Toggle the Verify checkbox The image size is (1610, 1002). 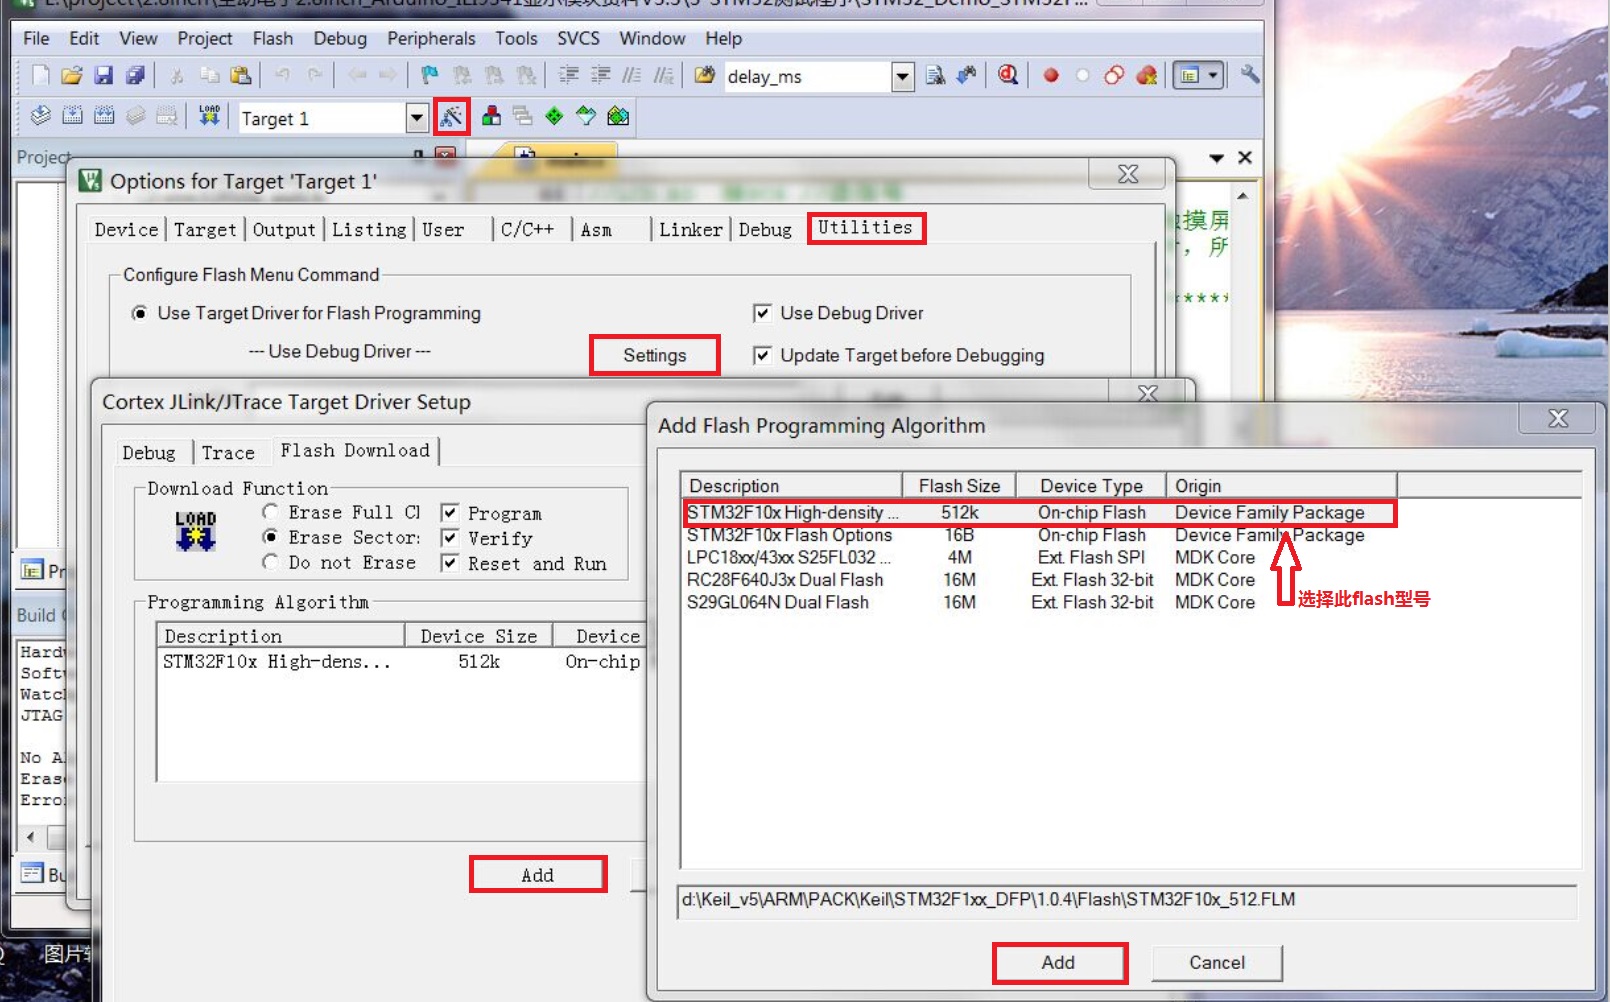(450, 538)
